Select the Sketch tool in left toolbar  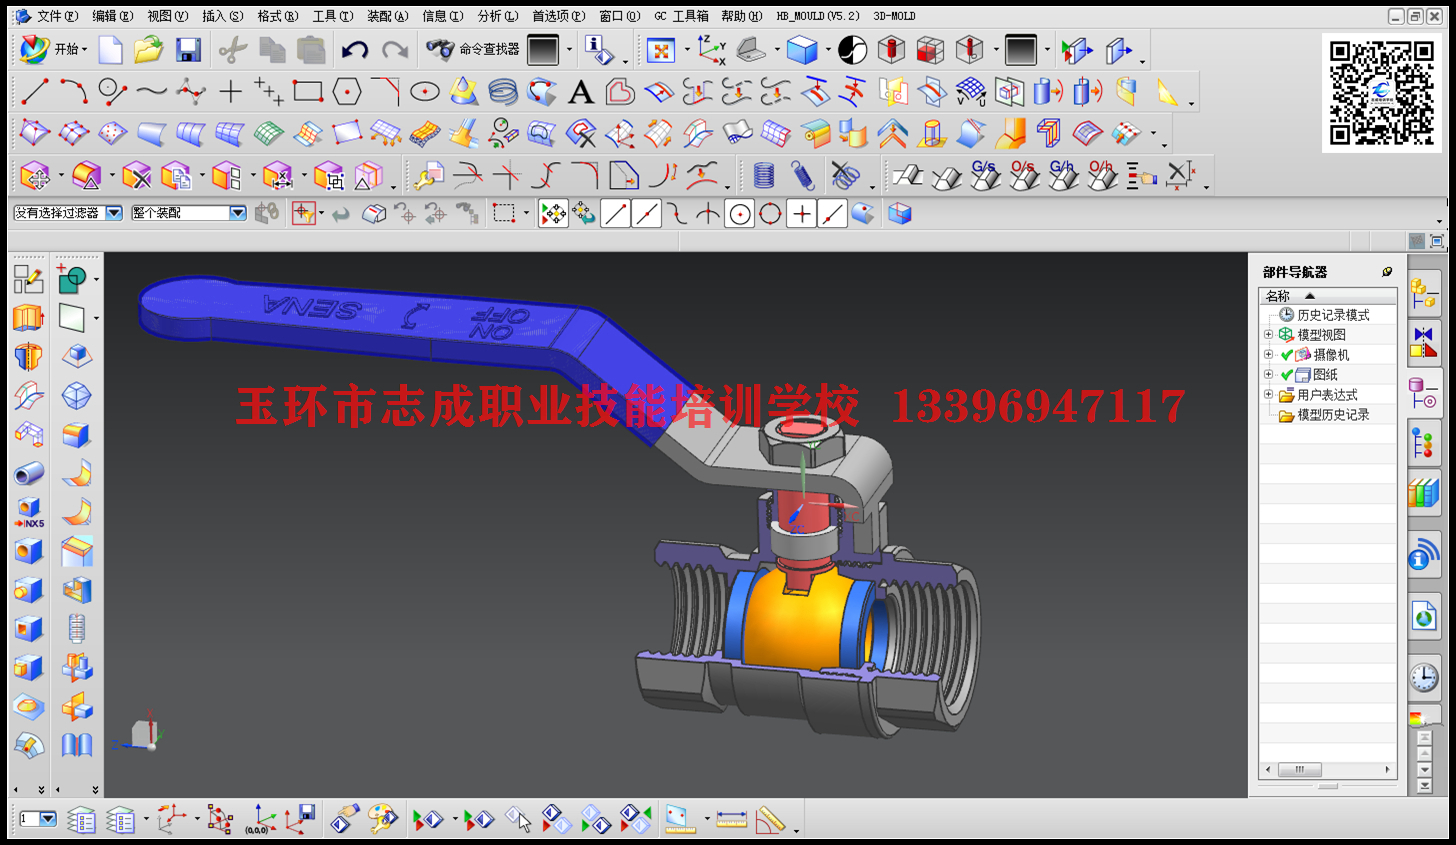28,279
